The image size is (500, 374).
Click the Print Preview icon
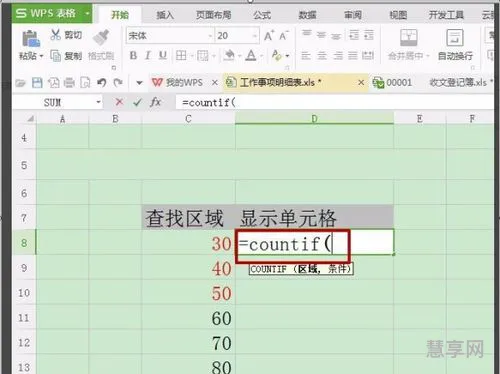tap(85, 82)
